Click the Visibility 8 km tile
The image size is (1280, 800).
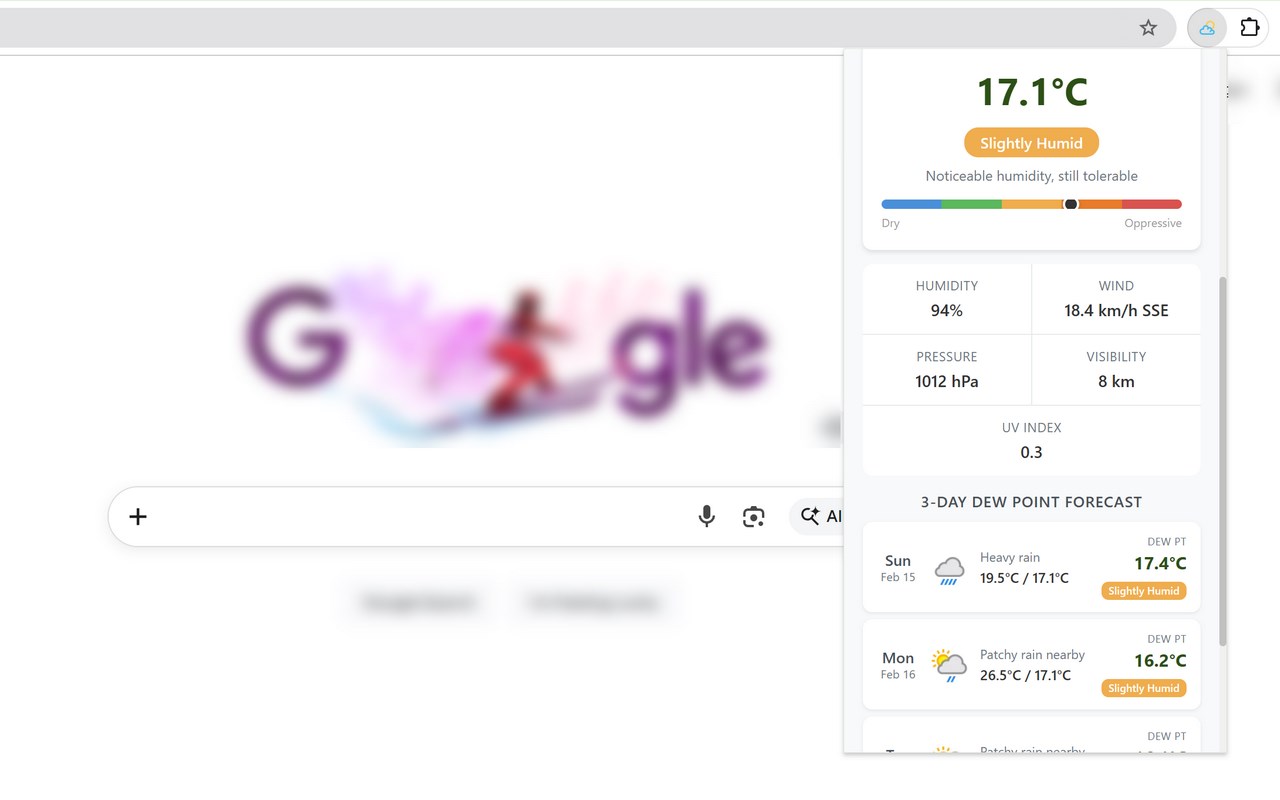[1116, 370]
